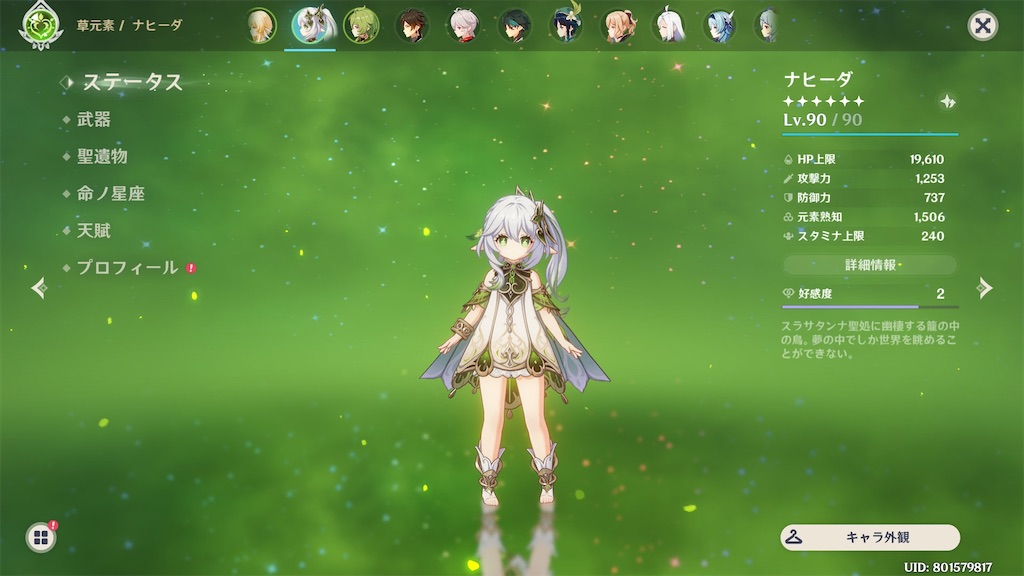Click the Dendro element emblem icon

pos(40,26)
